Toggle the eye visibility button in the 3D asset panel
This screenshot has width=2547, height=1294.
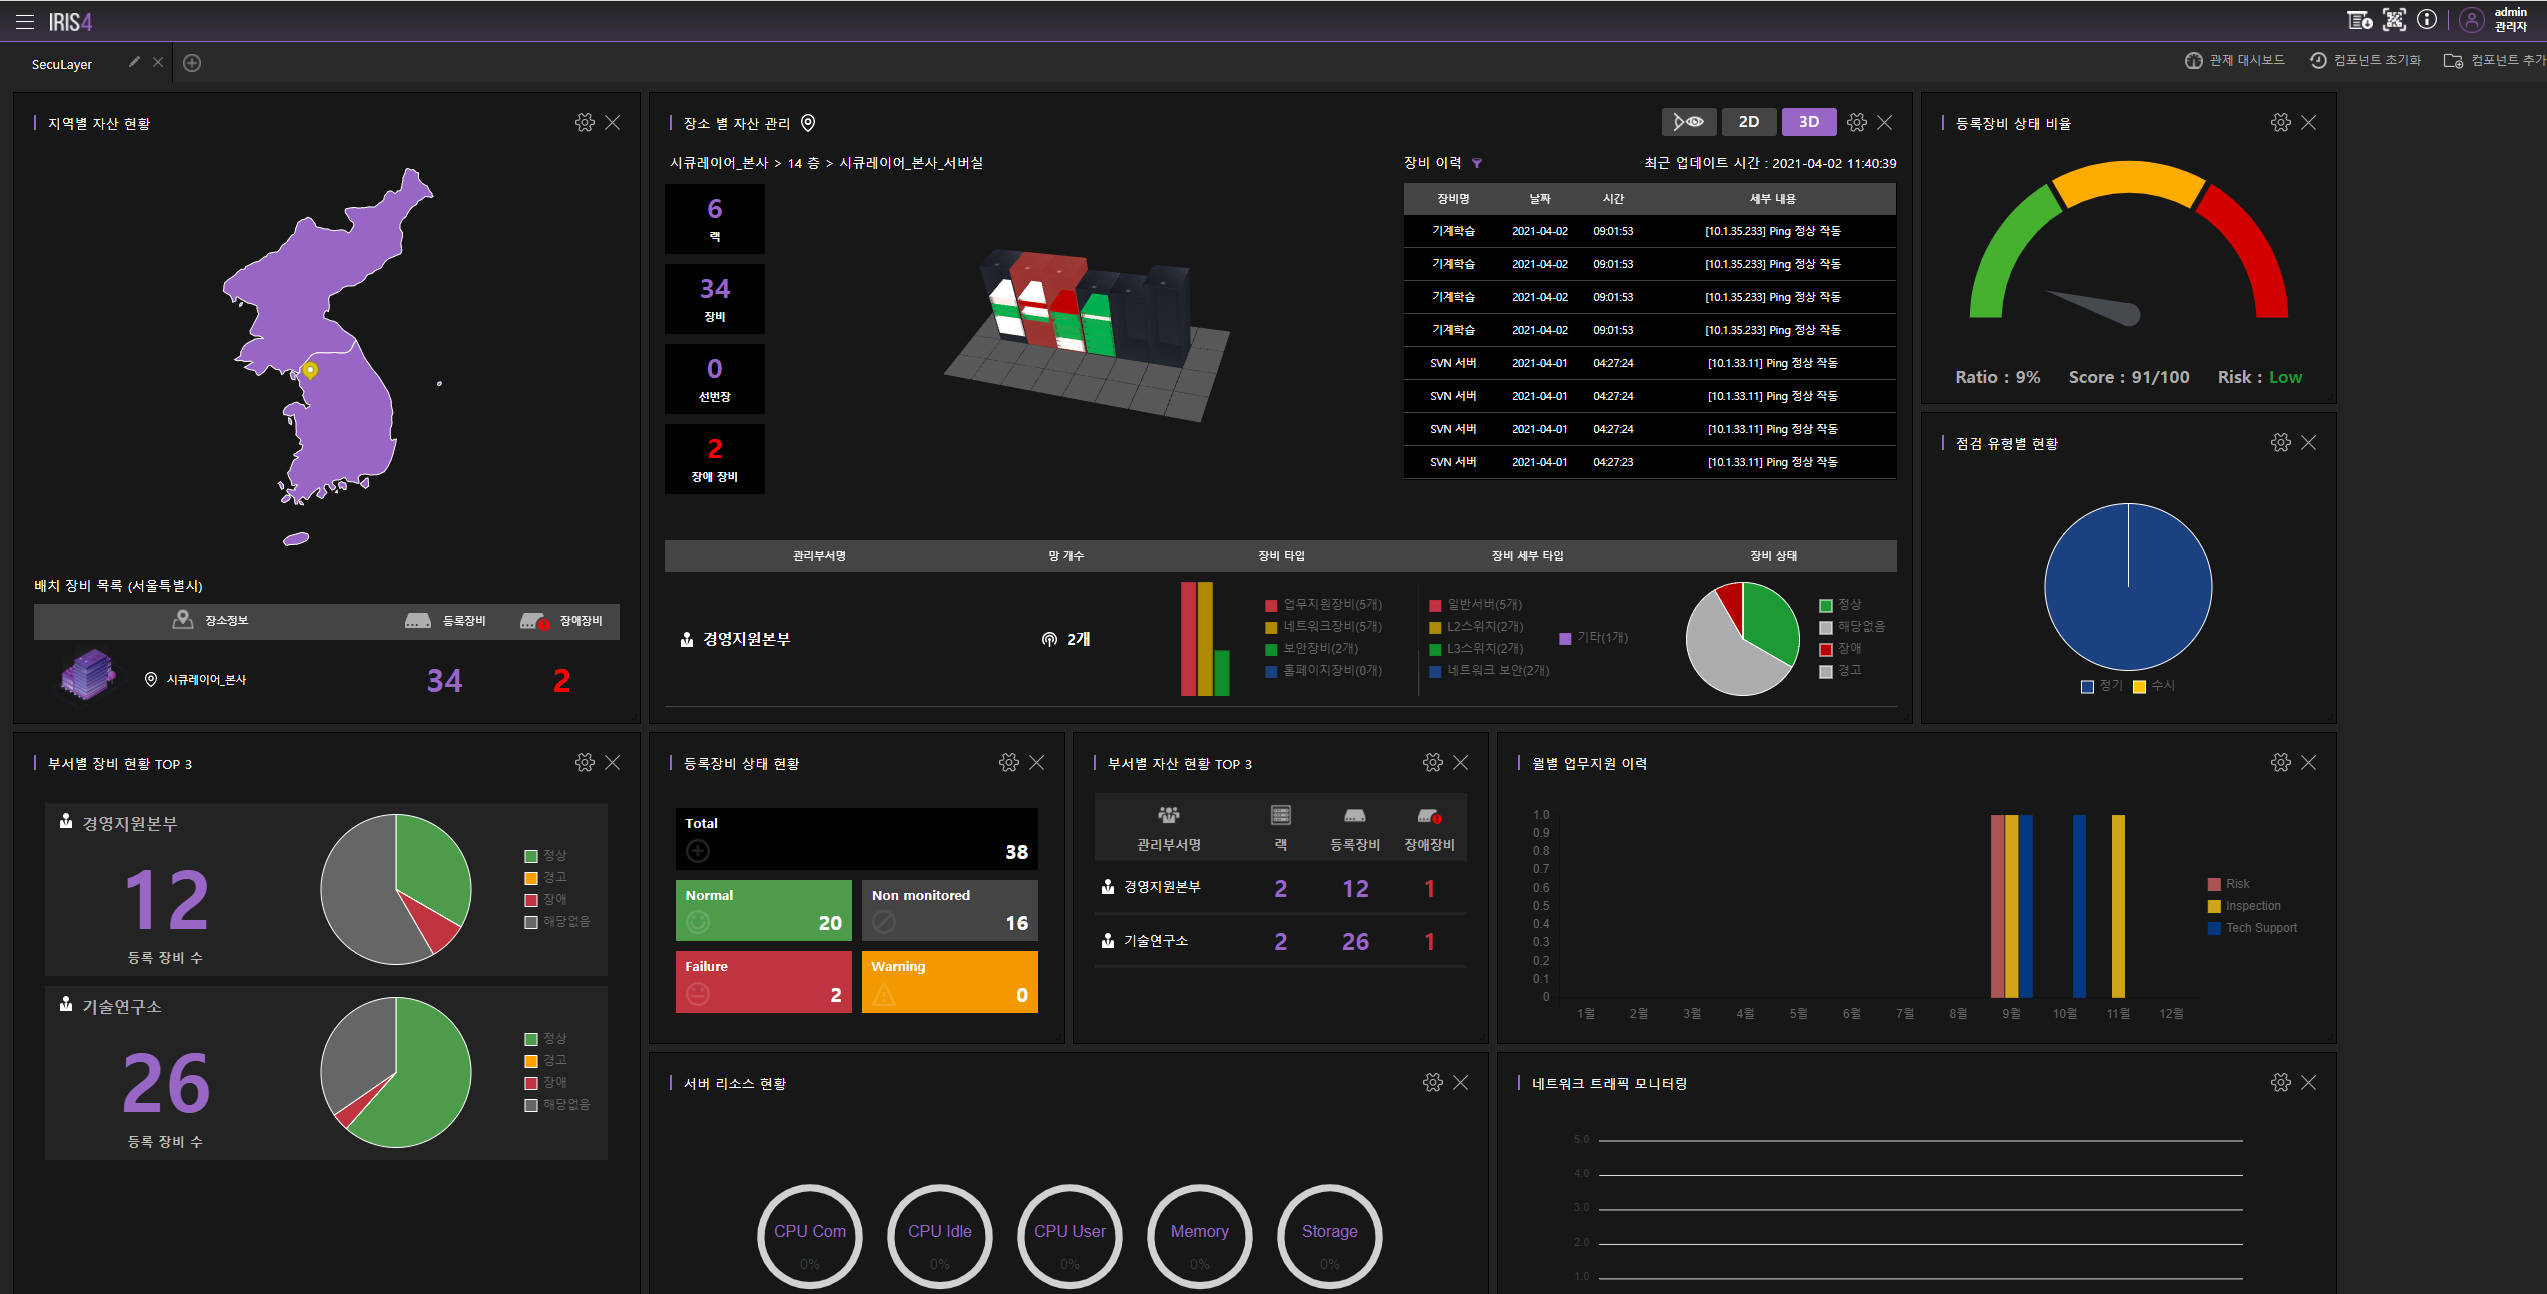click(1689, 121)
